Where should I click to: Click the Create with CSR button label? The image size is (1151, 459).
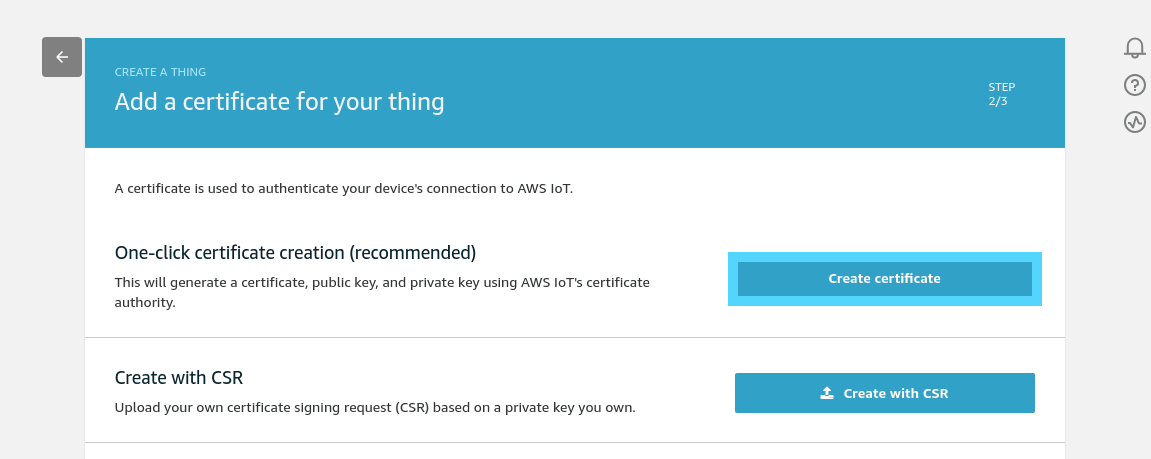895,393
